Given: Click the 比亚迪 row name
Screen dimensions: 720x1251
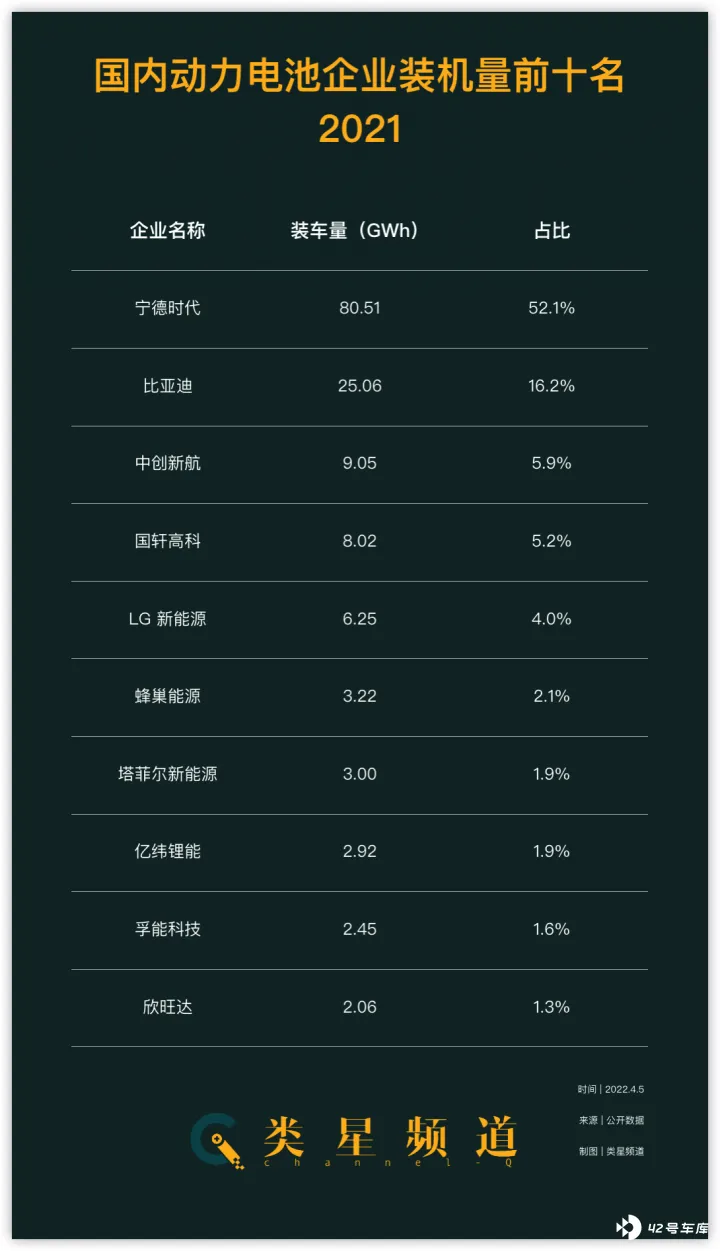Looking at the screenshot, I should (168, 386).
